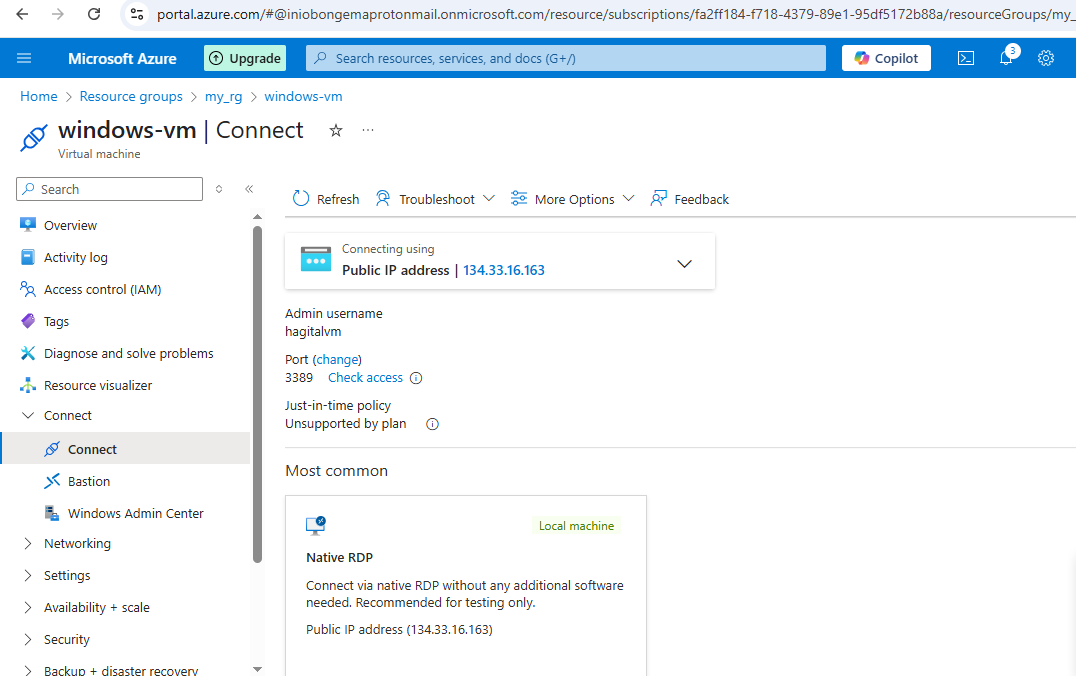Collapse the sidebar with the double-chevron icon

249,189
